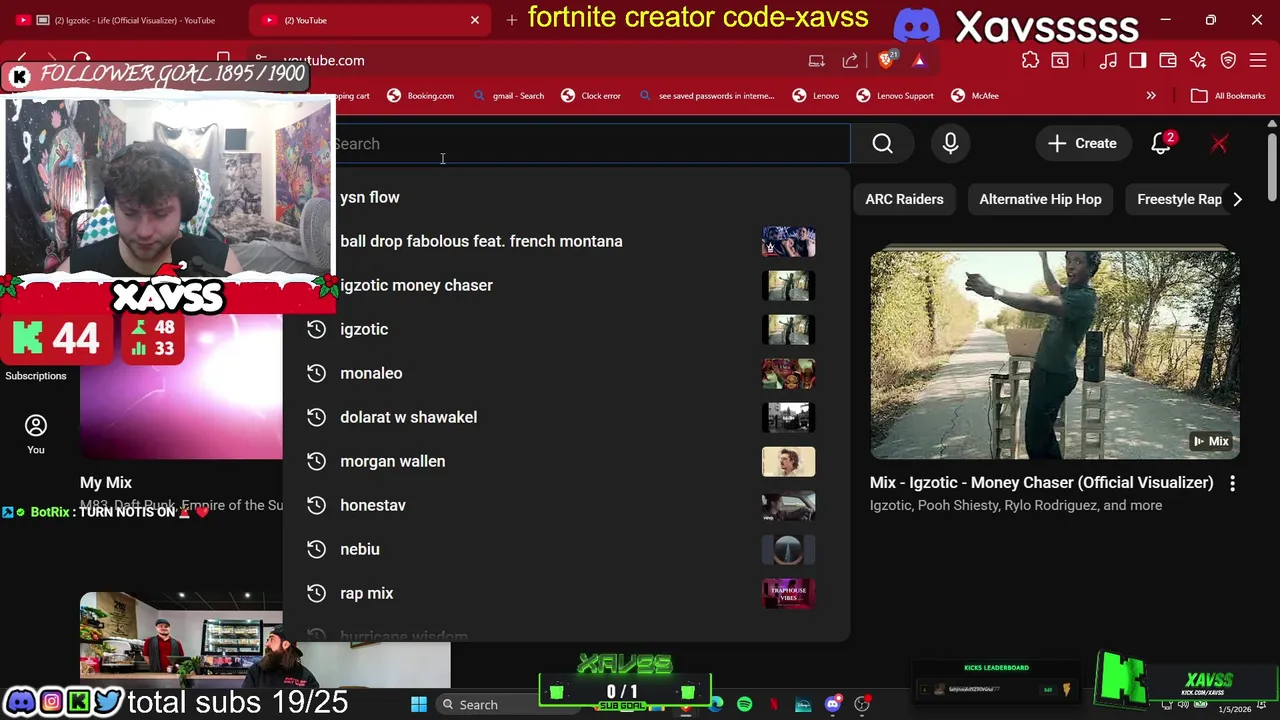Toggle the browser sidebar panel icon

coord(1138,60)
